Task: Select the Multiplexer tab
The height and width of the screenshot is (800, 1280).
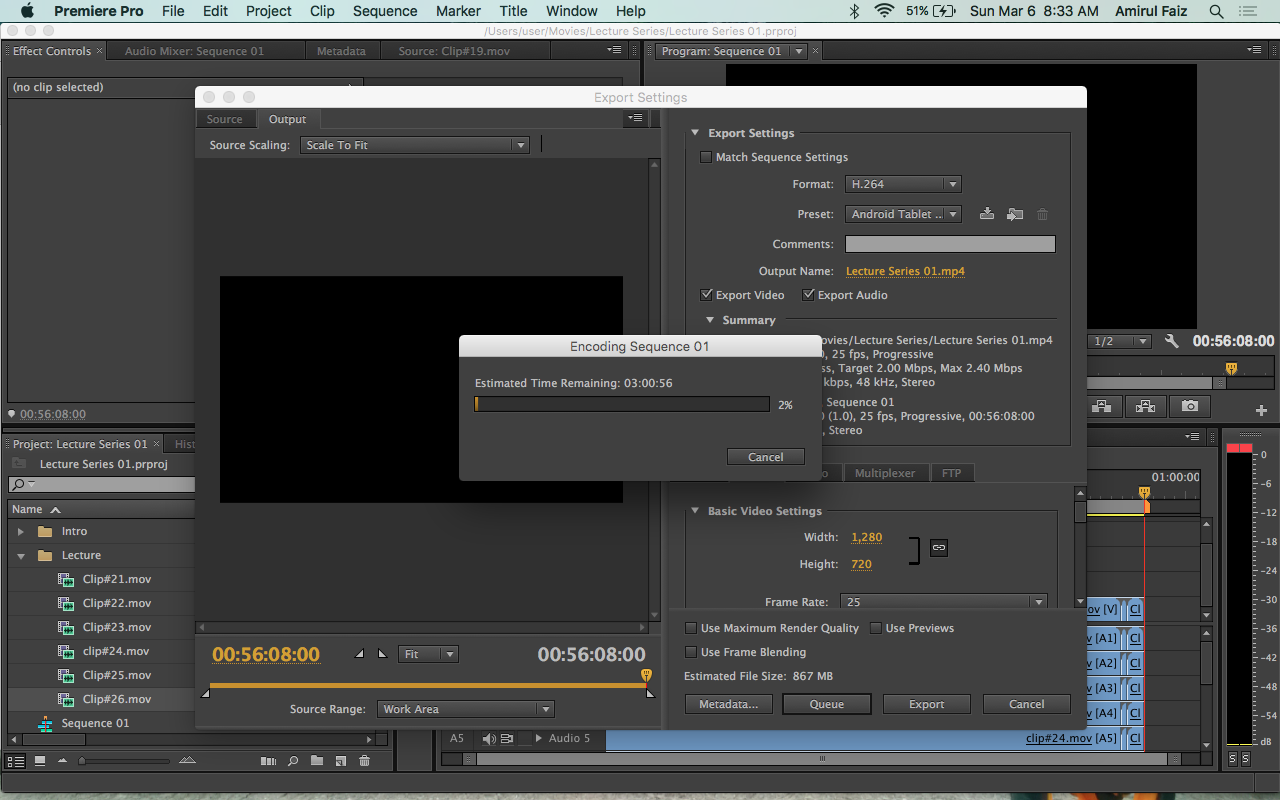Action: (x=885, y=473)
